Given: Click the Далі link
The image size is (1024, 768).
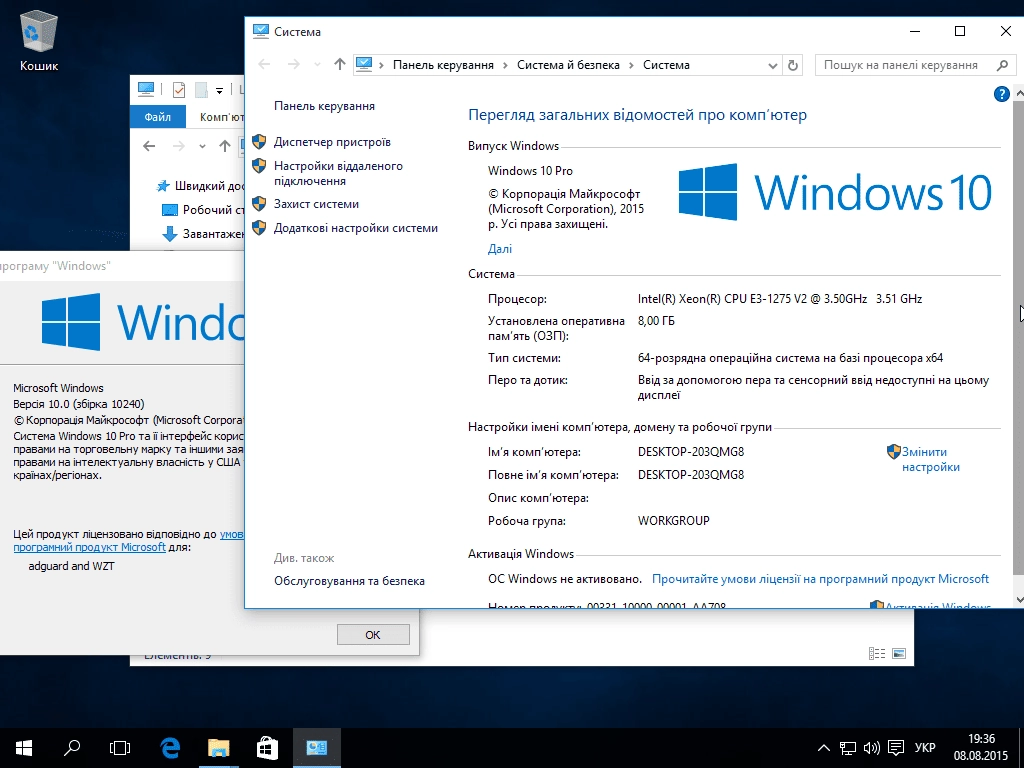Looking at the screenshot, I should click(500, 249).
